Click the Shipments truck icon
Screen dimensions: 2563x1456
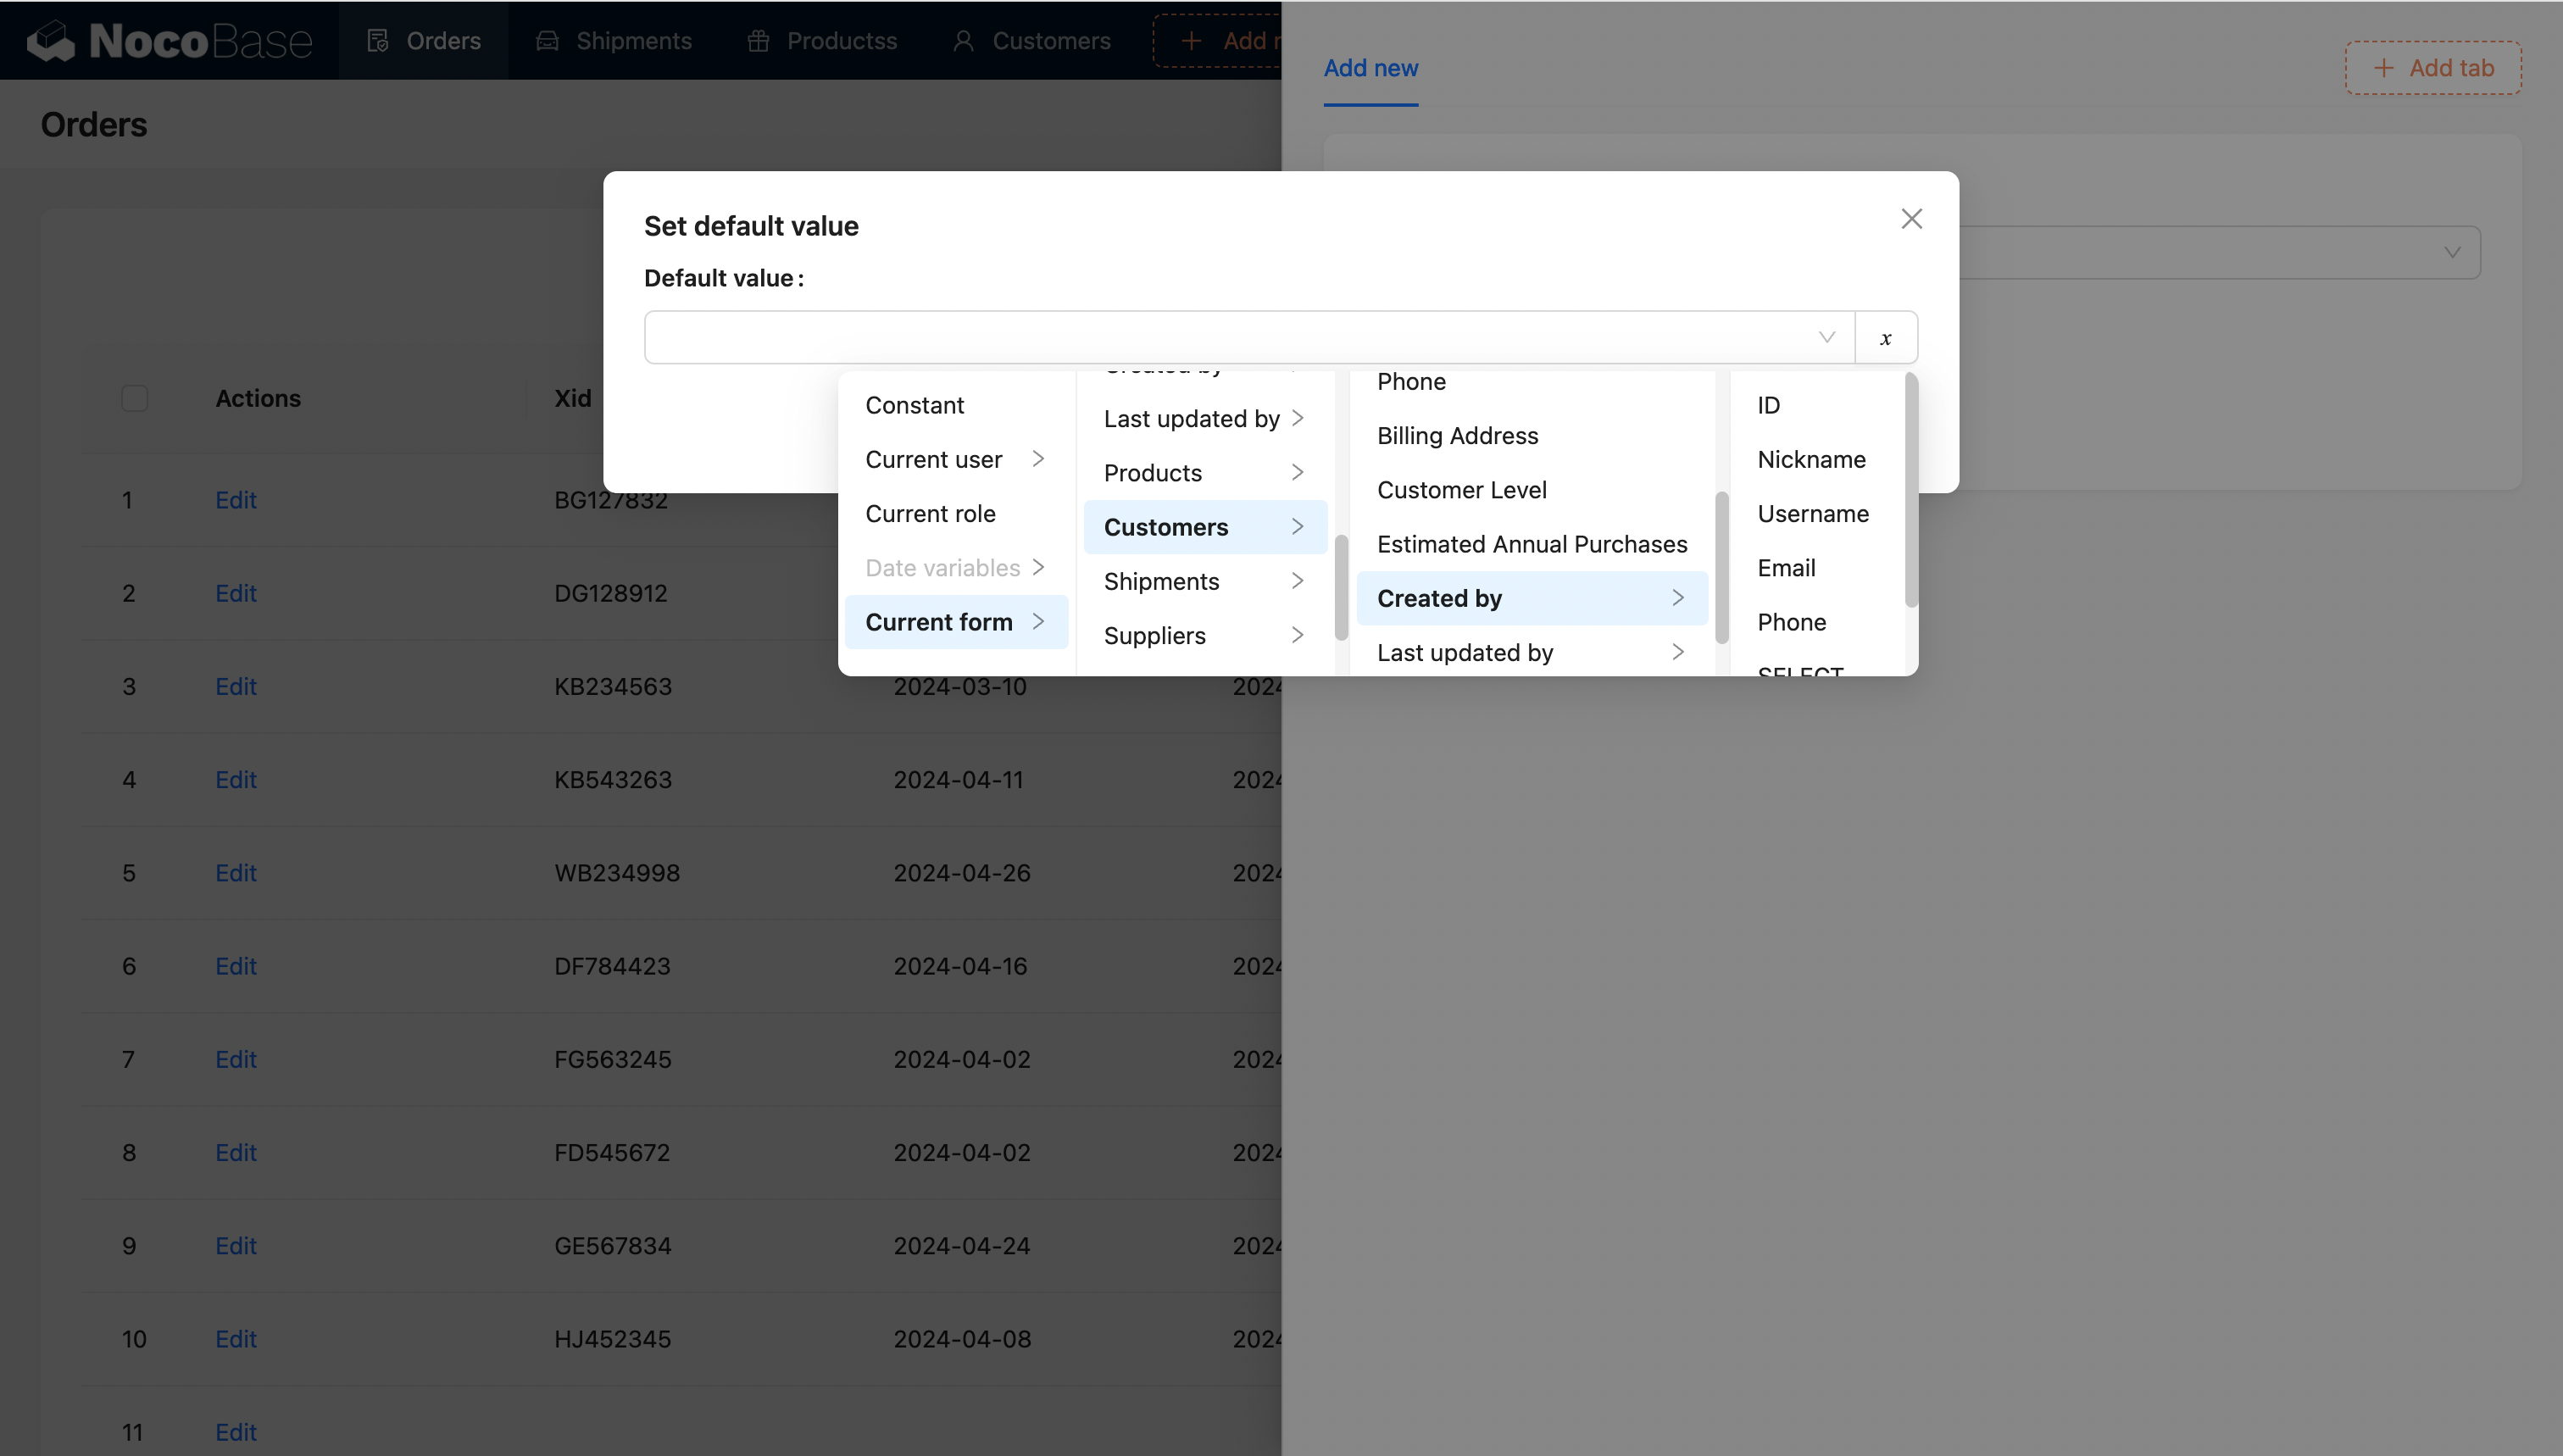[547, 41]
